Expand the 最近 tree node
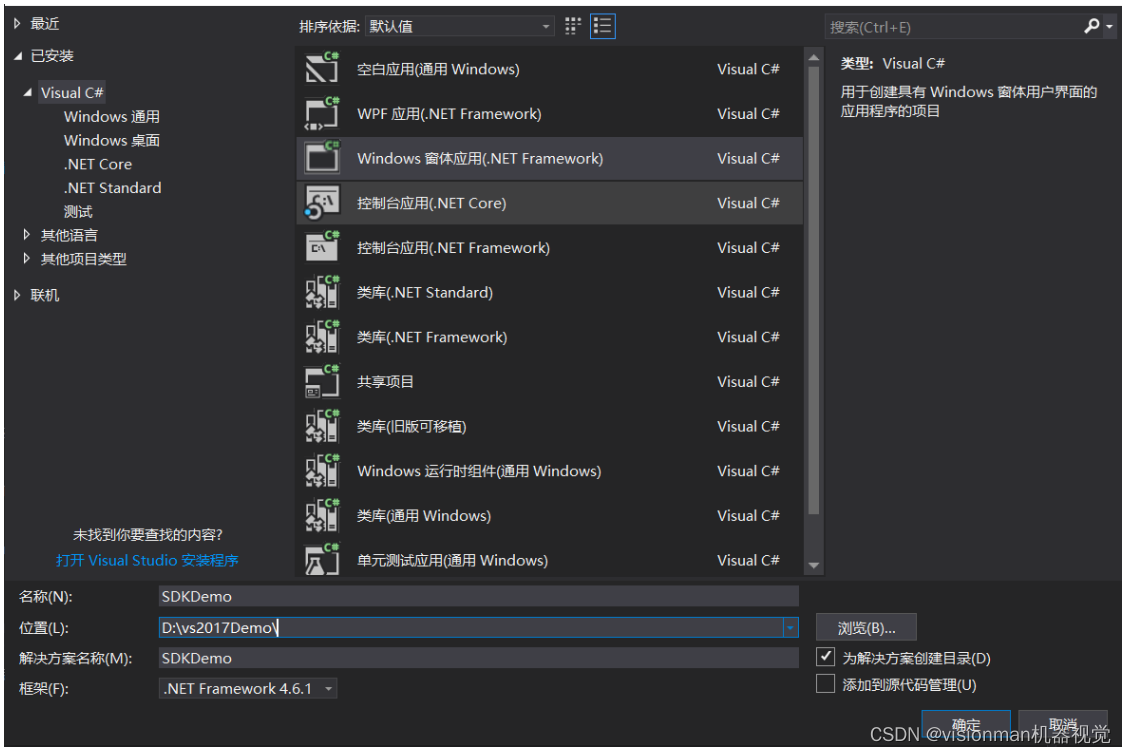The height and width of the screenshot is (754, 1127). point(17,24)
